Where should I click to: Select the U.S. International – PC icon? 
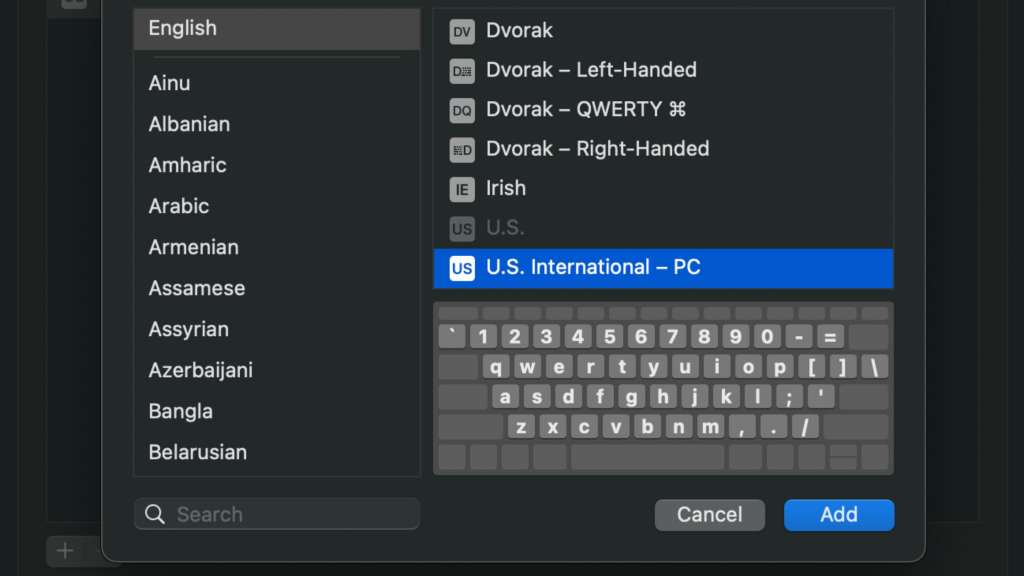coord(461,267)
